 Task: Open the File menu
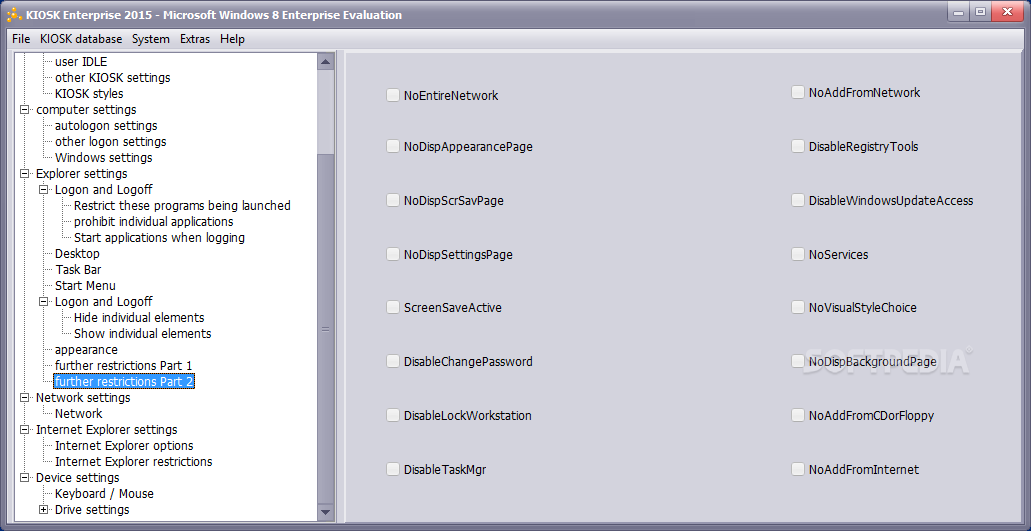point(21,39)
